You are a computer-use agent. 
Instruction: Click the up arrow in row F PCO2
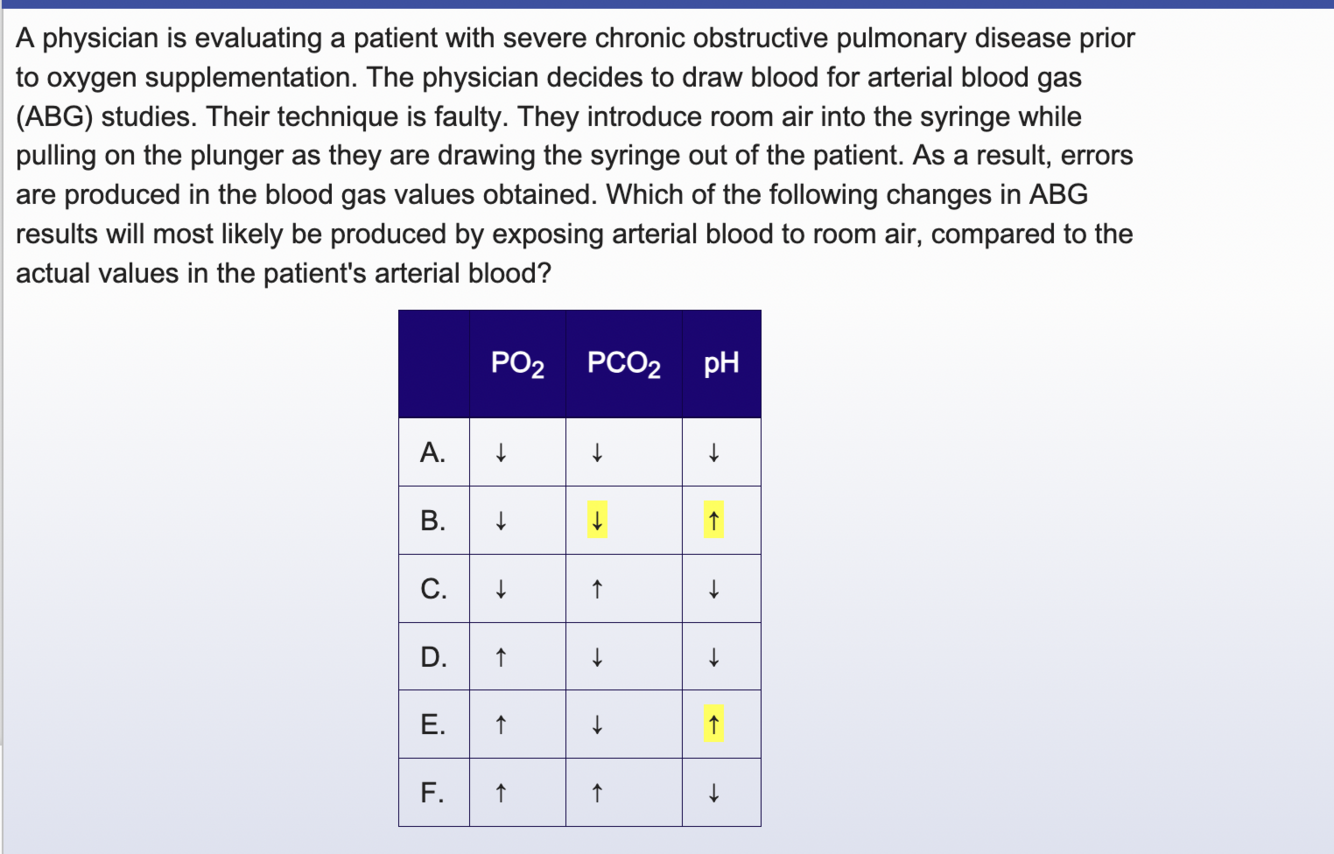pos(596,794)
